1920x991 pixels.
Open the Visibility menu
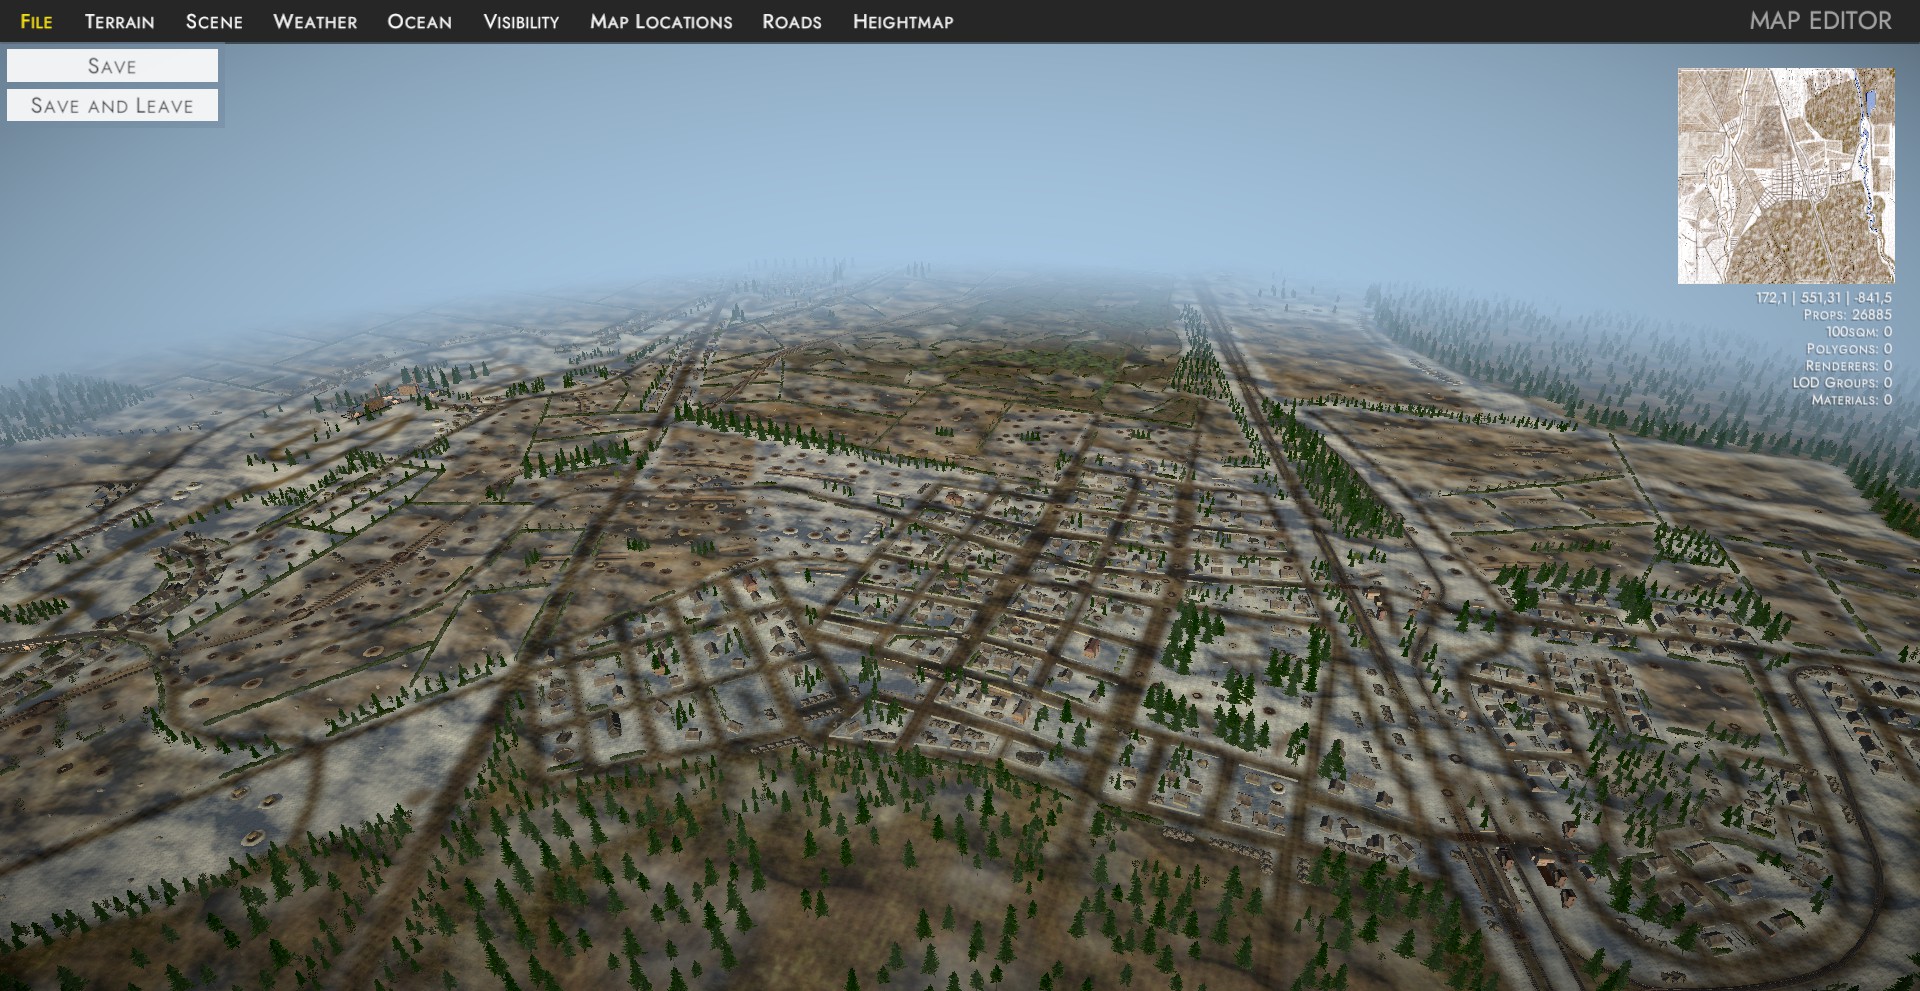(x=521, y=21)
